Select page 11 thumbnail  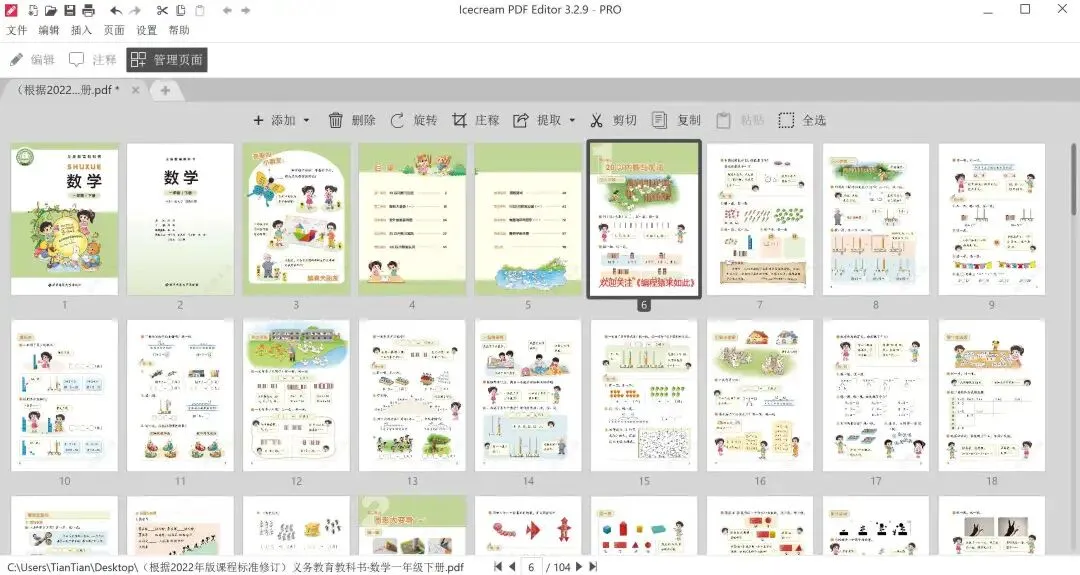click(180, 395)
